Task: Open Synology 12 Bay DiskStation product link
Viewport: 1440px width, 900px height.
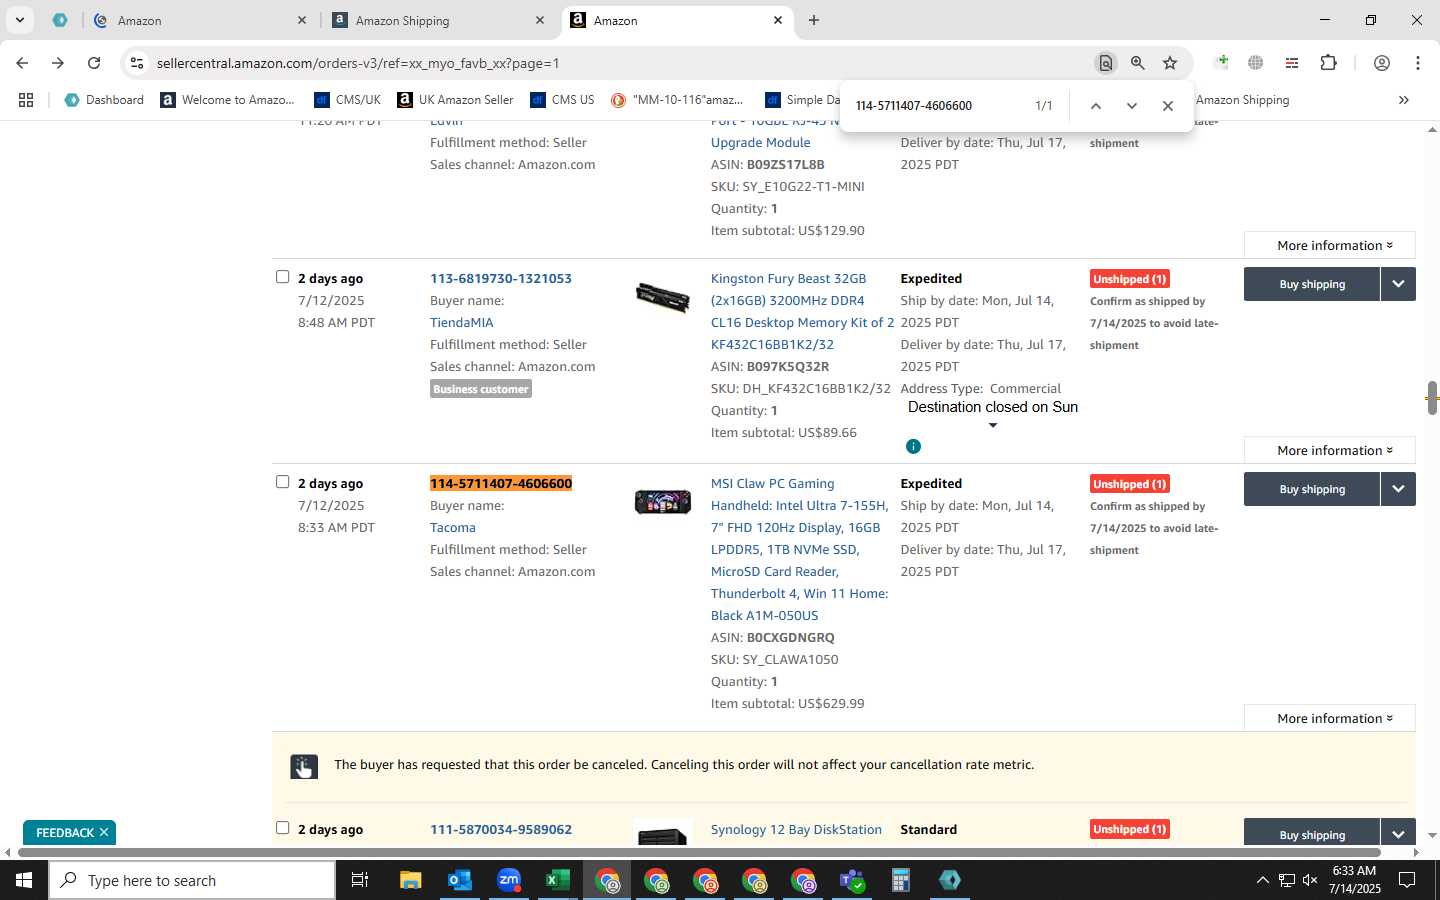Action: 796,829
